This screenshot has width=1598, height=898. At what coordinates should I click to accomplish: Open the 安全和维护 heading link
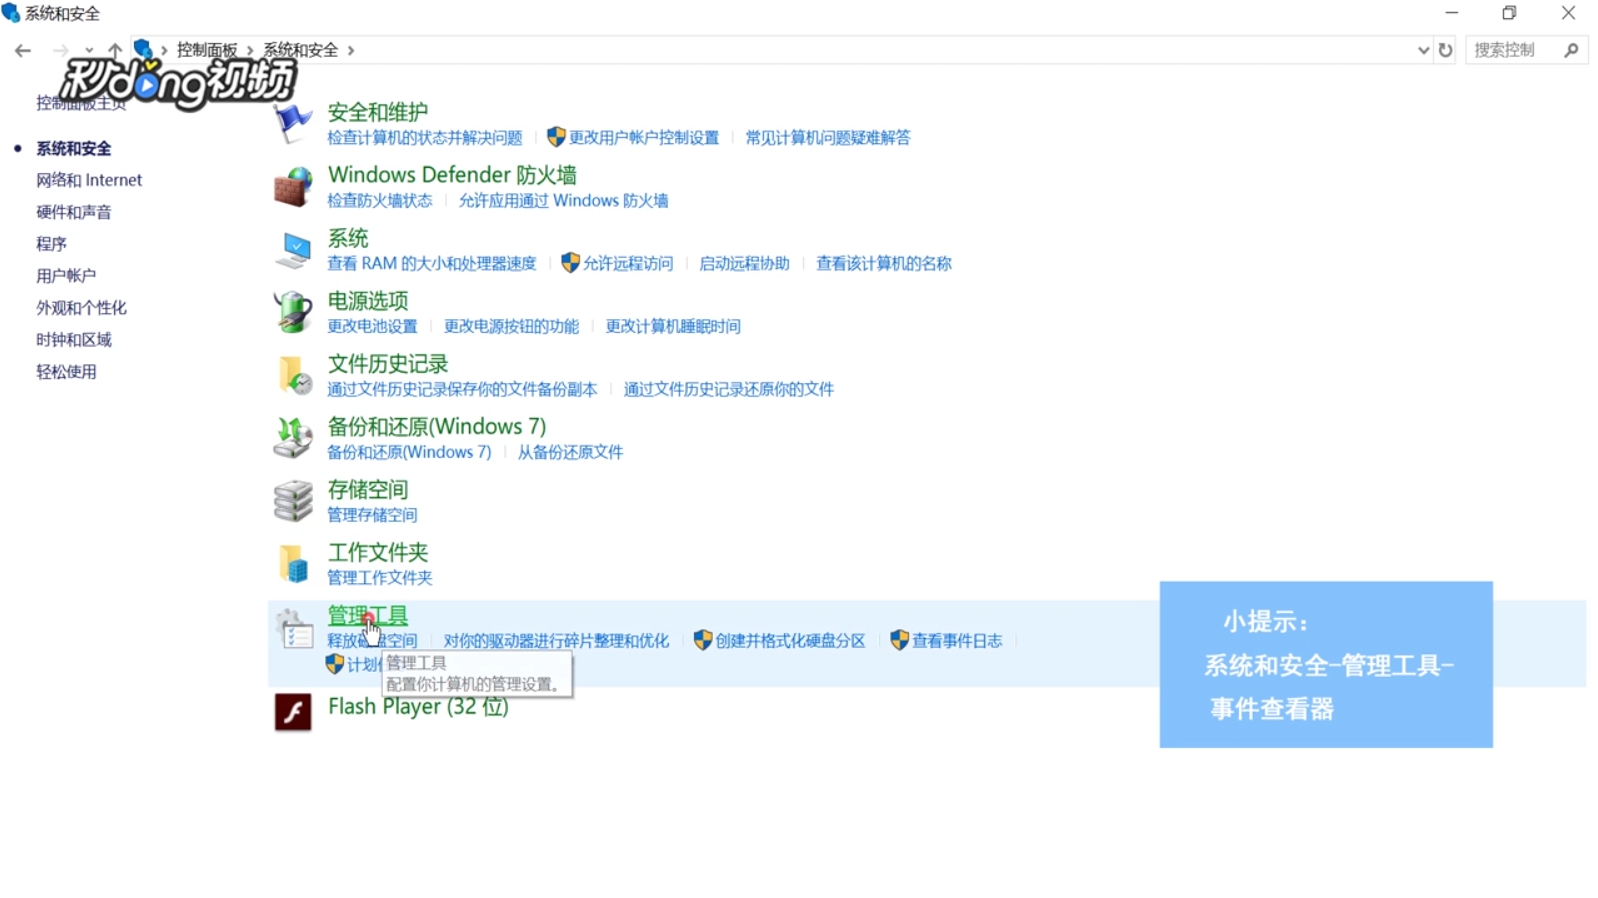click(378, 112)
